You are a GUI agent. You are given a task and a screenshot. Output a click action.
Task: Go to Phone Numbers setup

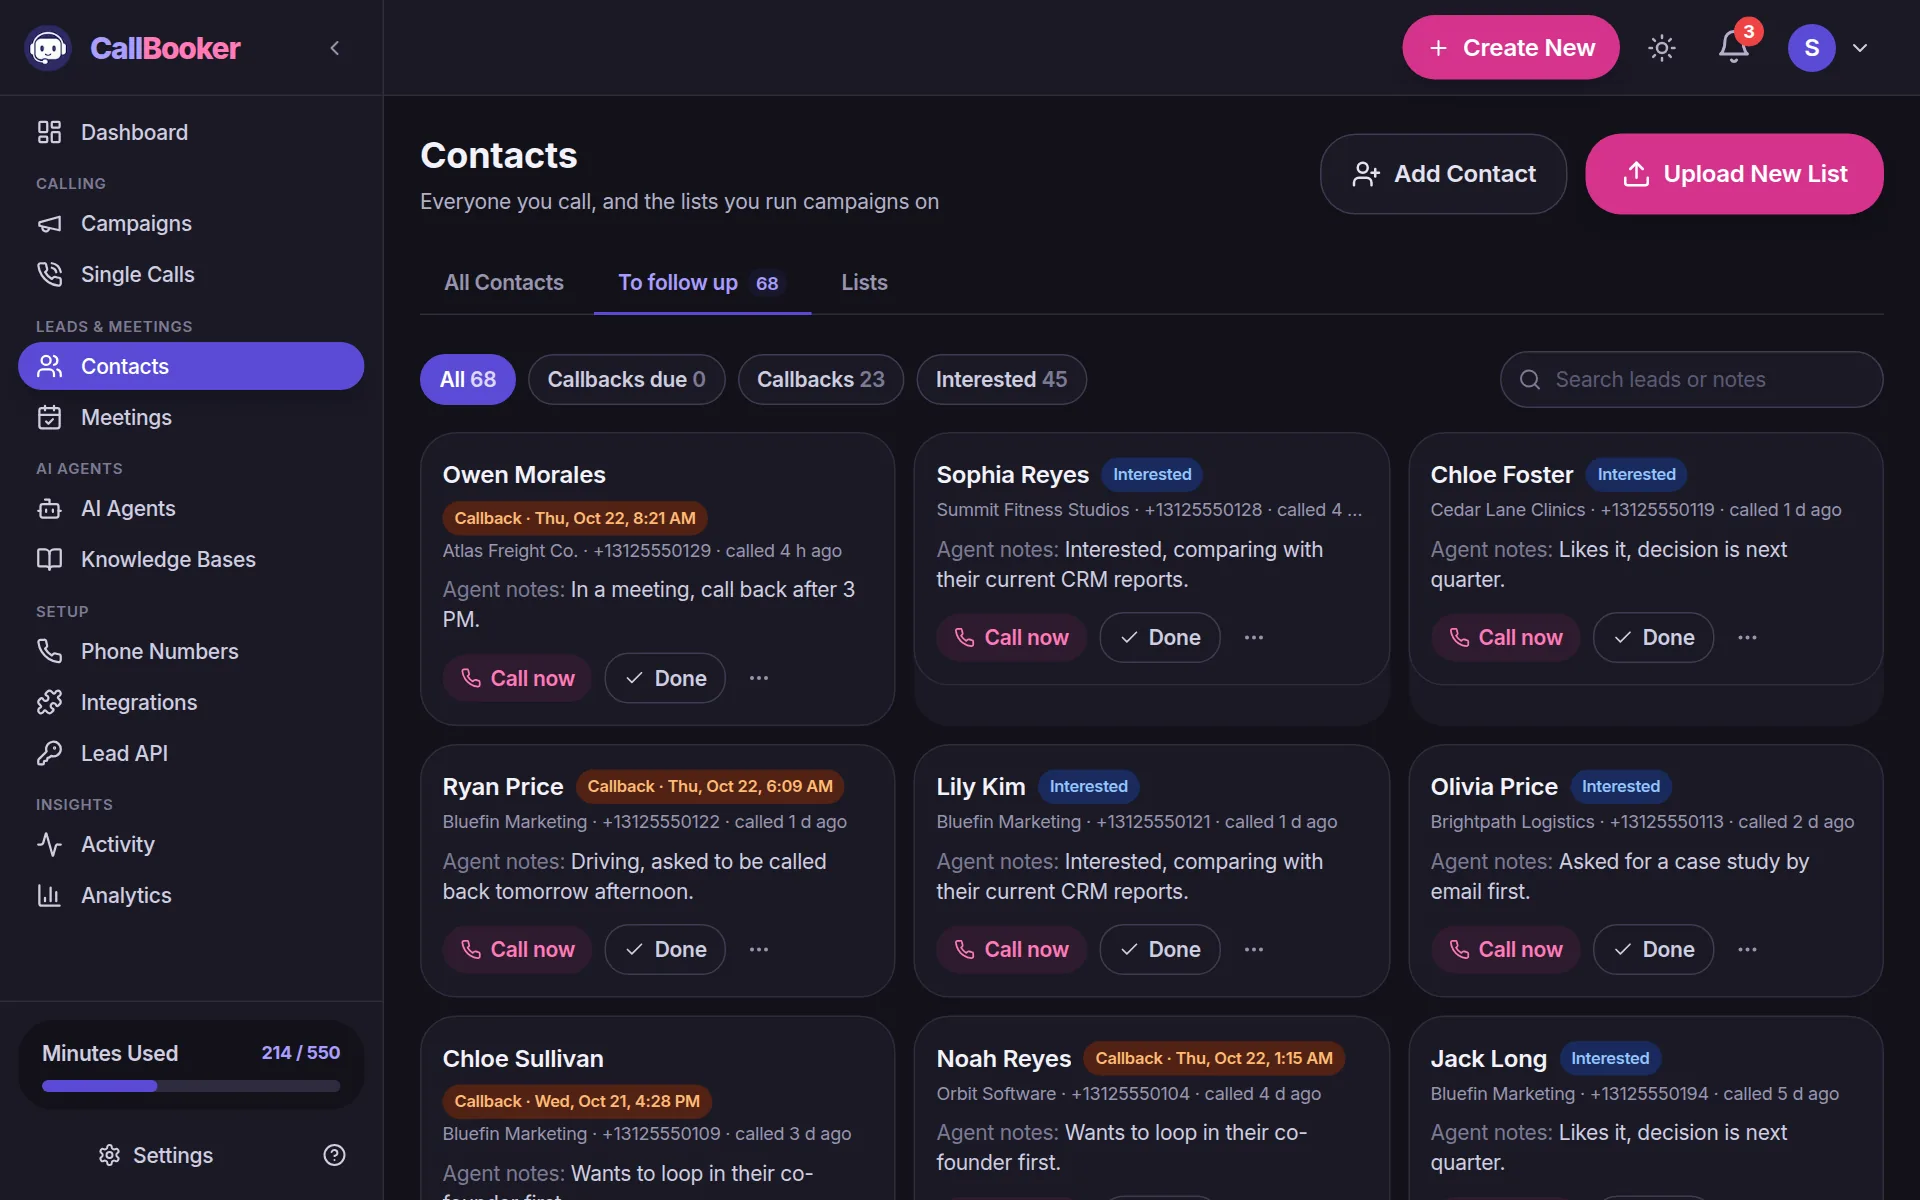tap(191, 651)
